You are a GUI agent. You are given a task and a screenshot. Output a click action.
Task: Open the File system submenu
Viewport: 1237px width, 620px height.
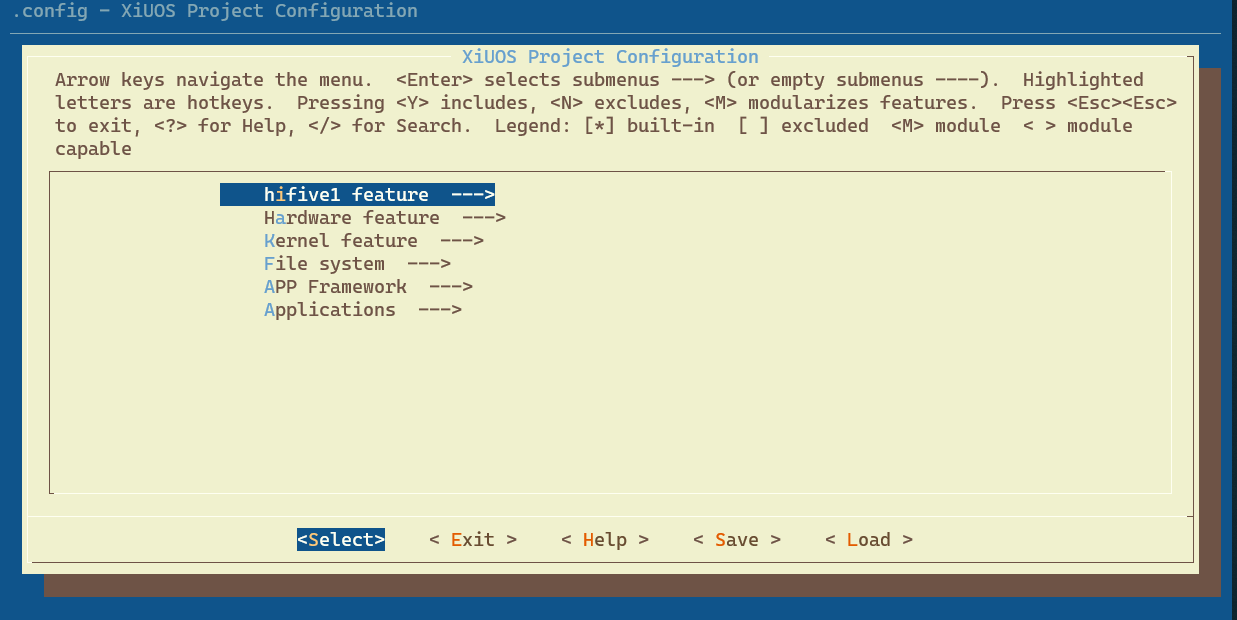[x=357, y=264]
